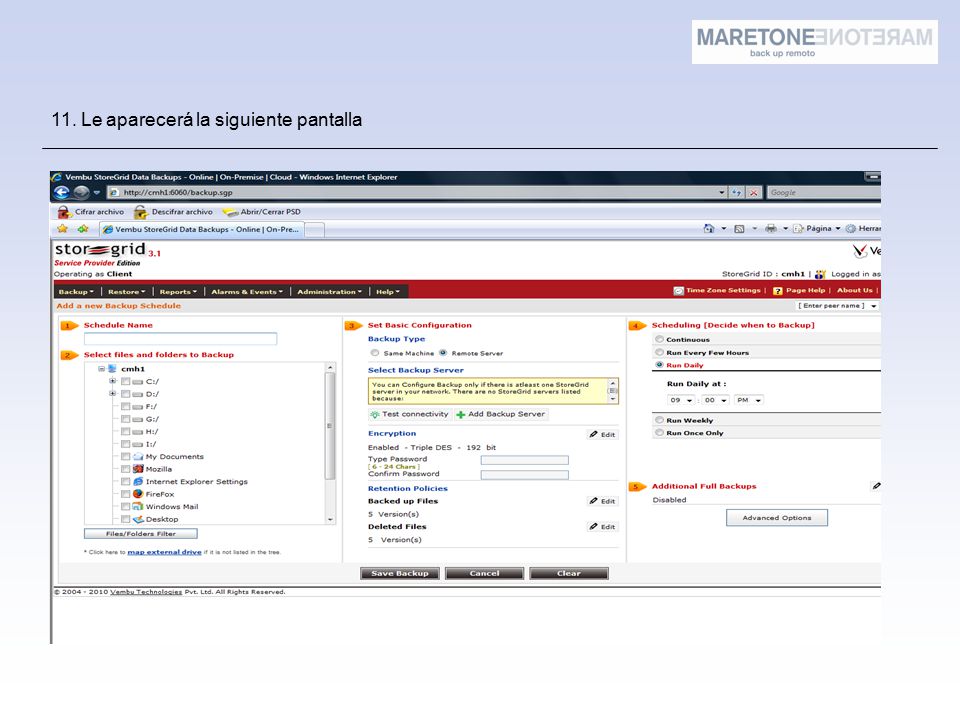This screenshot has width=960, height=720.
Task: Click the About Us link
Action: 855,291
